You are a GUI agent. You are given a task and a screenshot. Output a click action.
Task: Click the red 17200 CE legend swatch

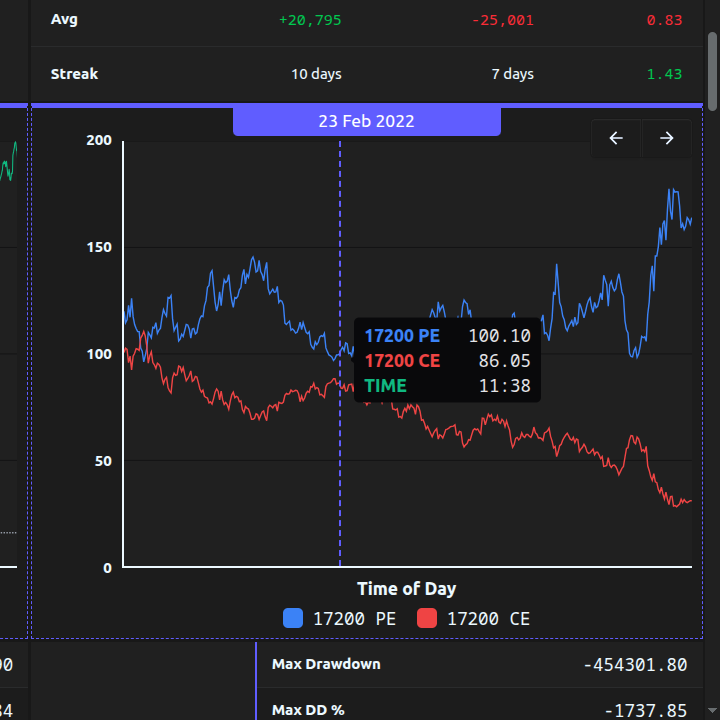coord(427,619)
